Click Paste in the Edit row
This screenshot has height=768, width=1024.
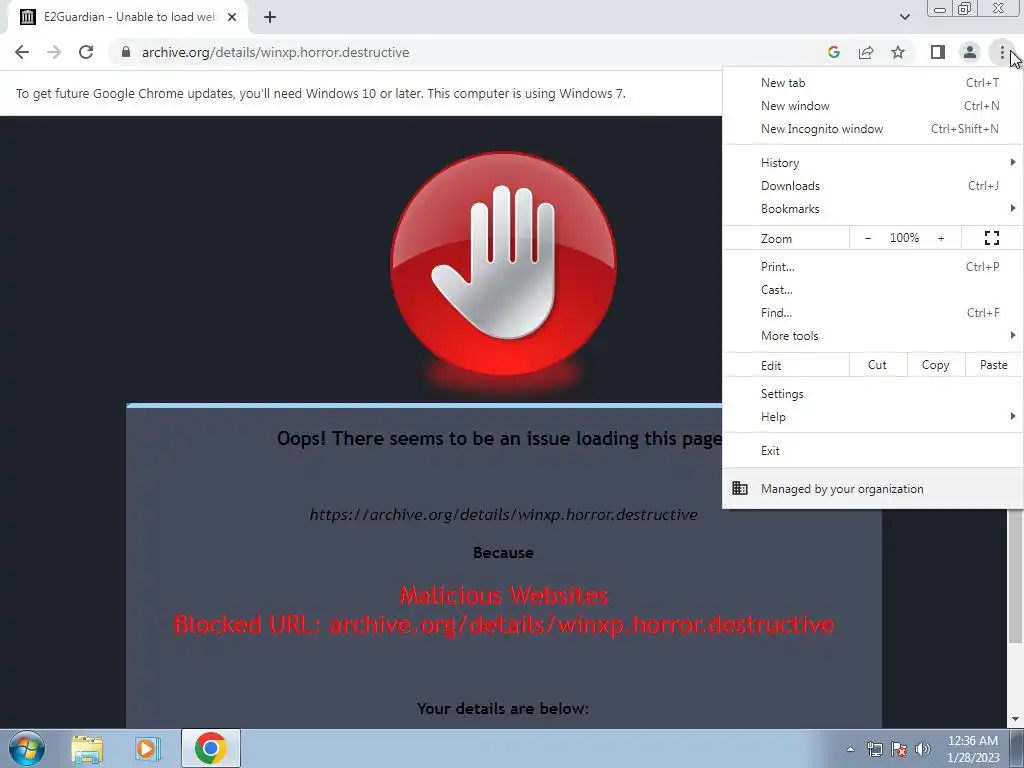993,365
